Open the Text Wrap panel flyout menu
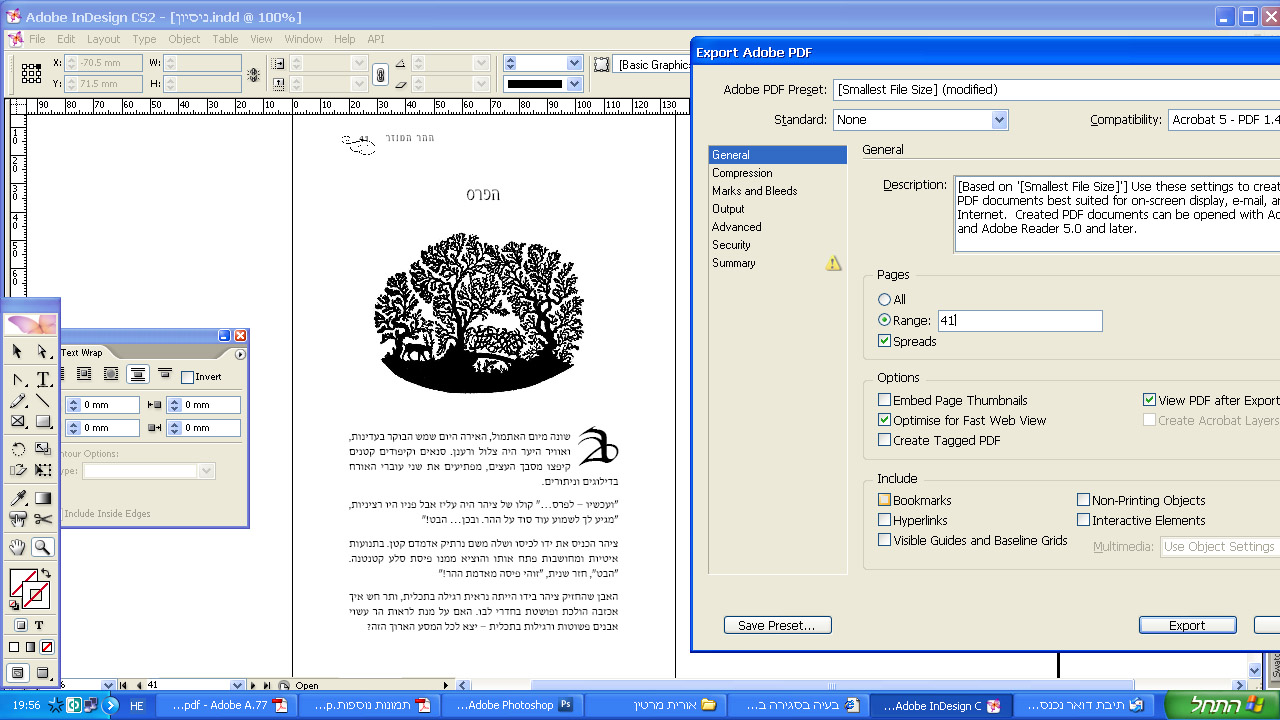The width and height of the screenshot is (1280, 720). tap(240, 354)
